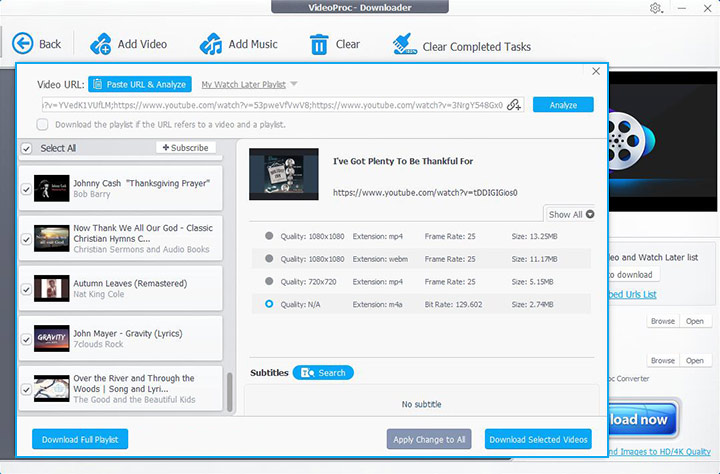
Task: Select Now Thank We All Our God thumbnail
Action: click(51, 238)
